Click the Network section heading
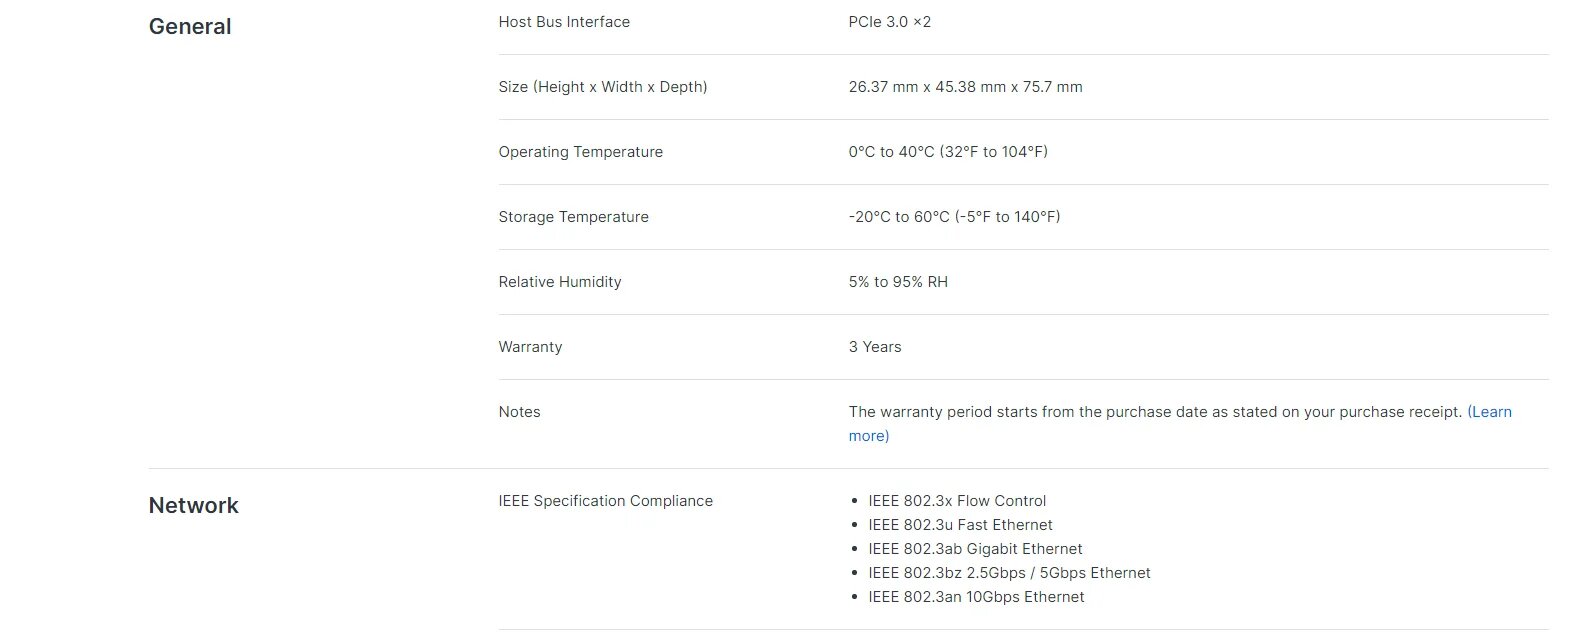This screenshot has width=1583, height=642. click(x=193, y=506)
